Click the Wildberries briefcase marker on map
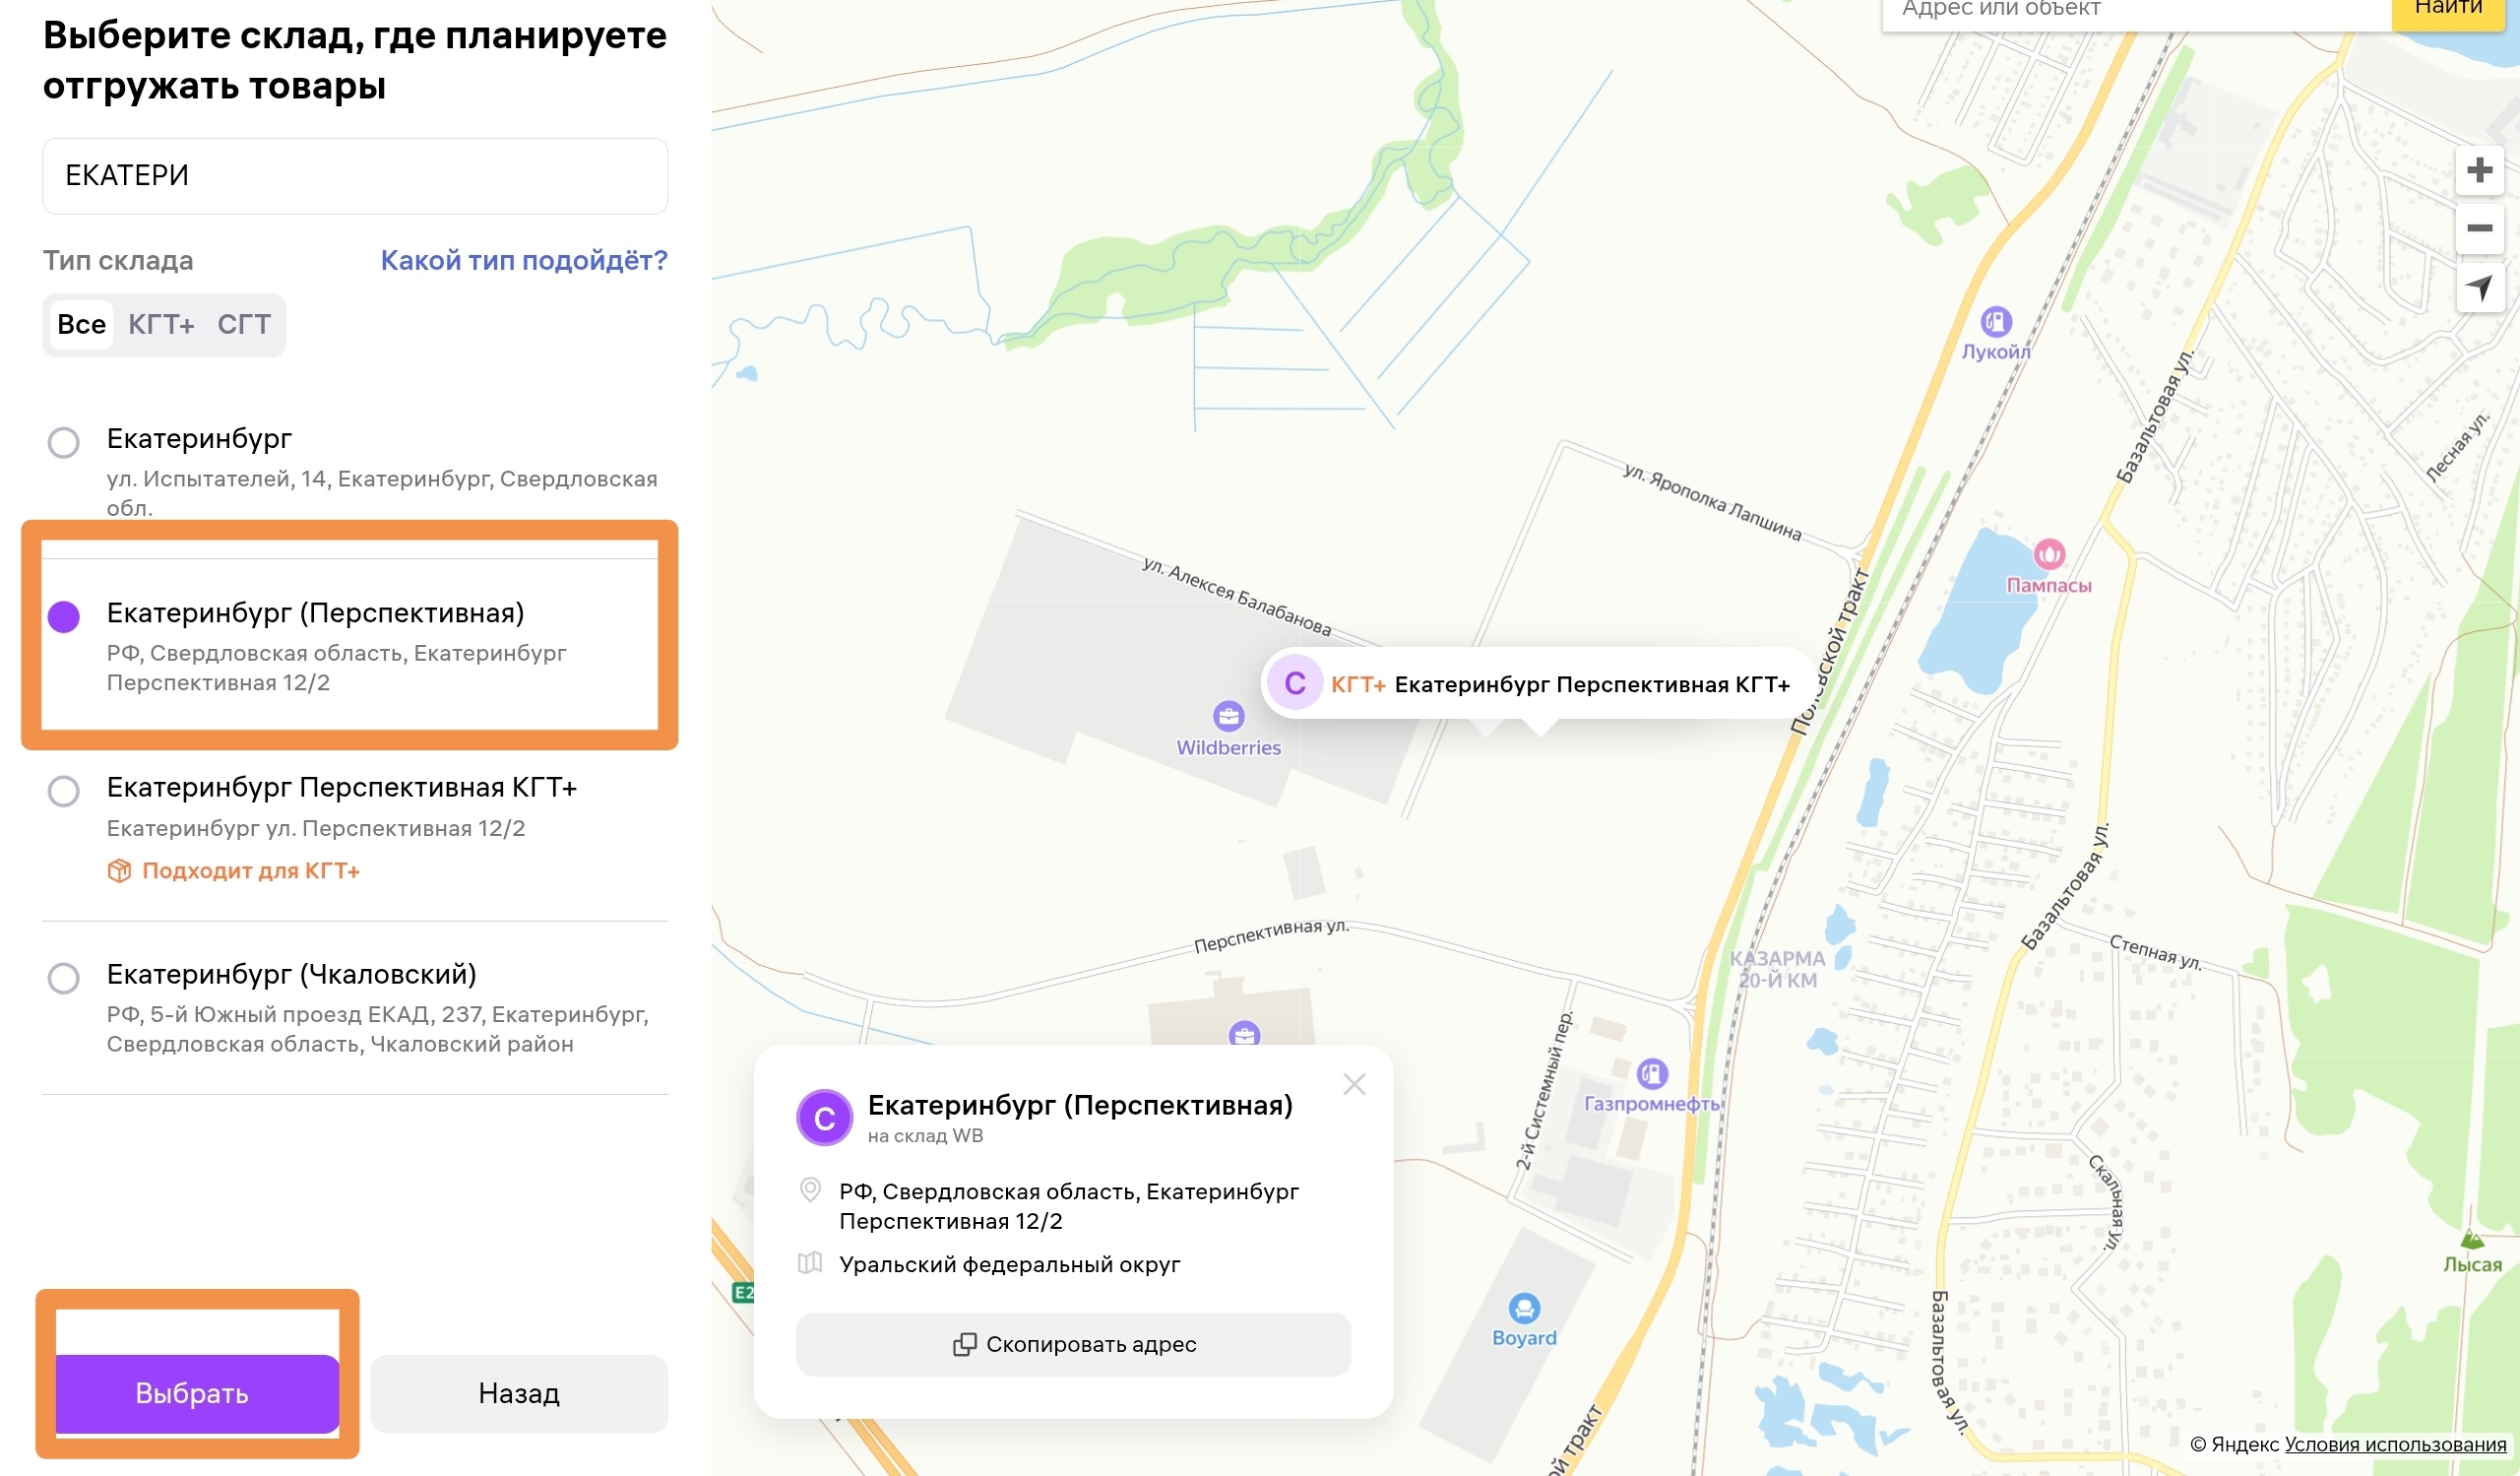Screen dimensions: 2520x1476 (x=1228, y=716)
